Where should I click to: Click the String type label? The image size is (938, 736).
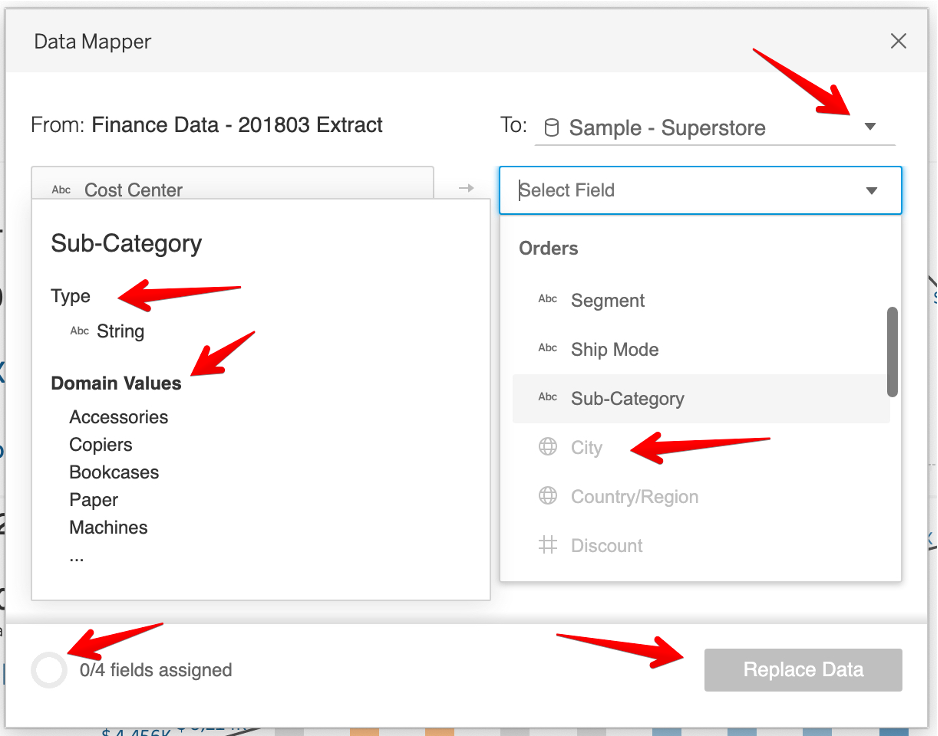(x=120, y=331)
